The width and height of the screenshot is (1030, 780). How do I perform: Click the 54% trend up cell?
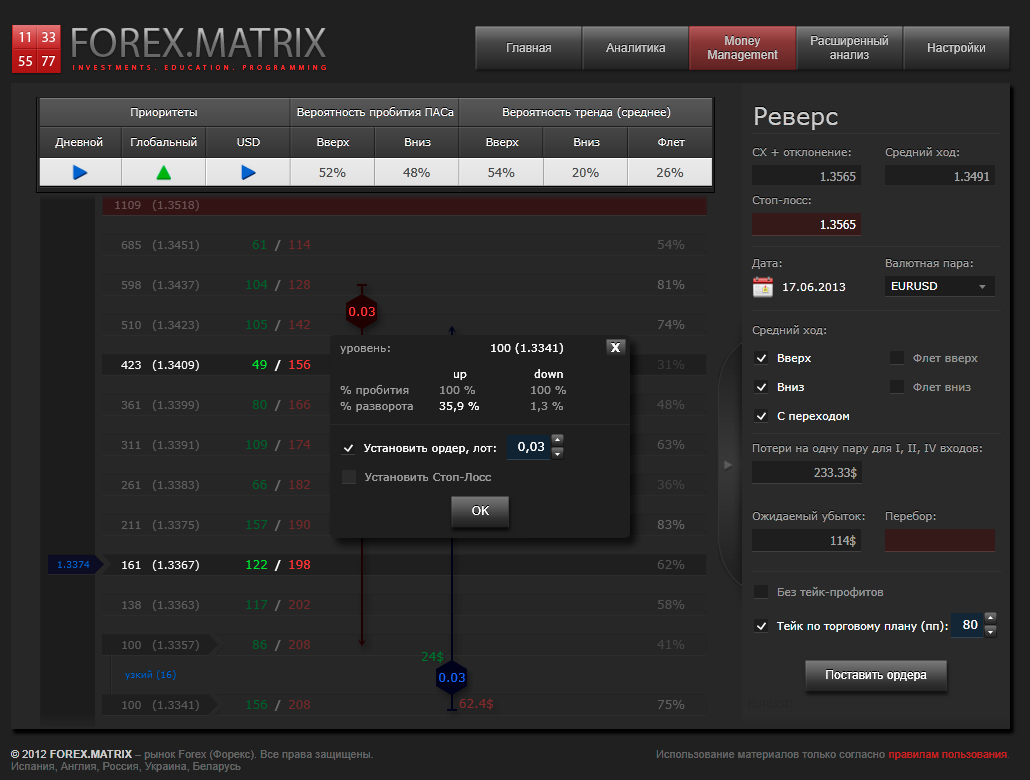(501, 173)
